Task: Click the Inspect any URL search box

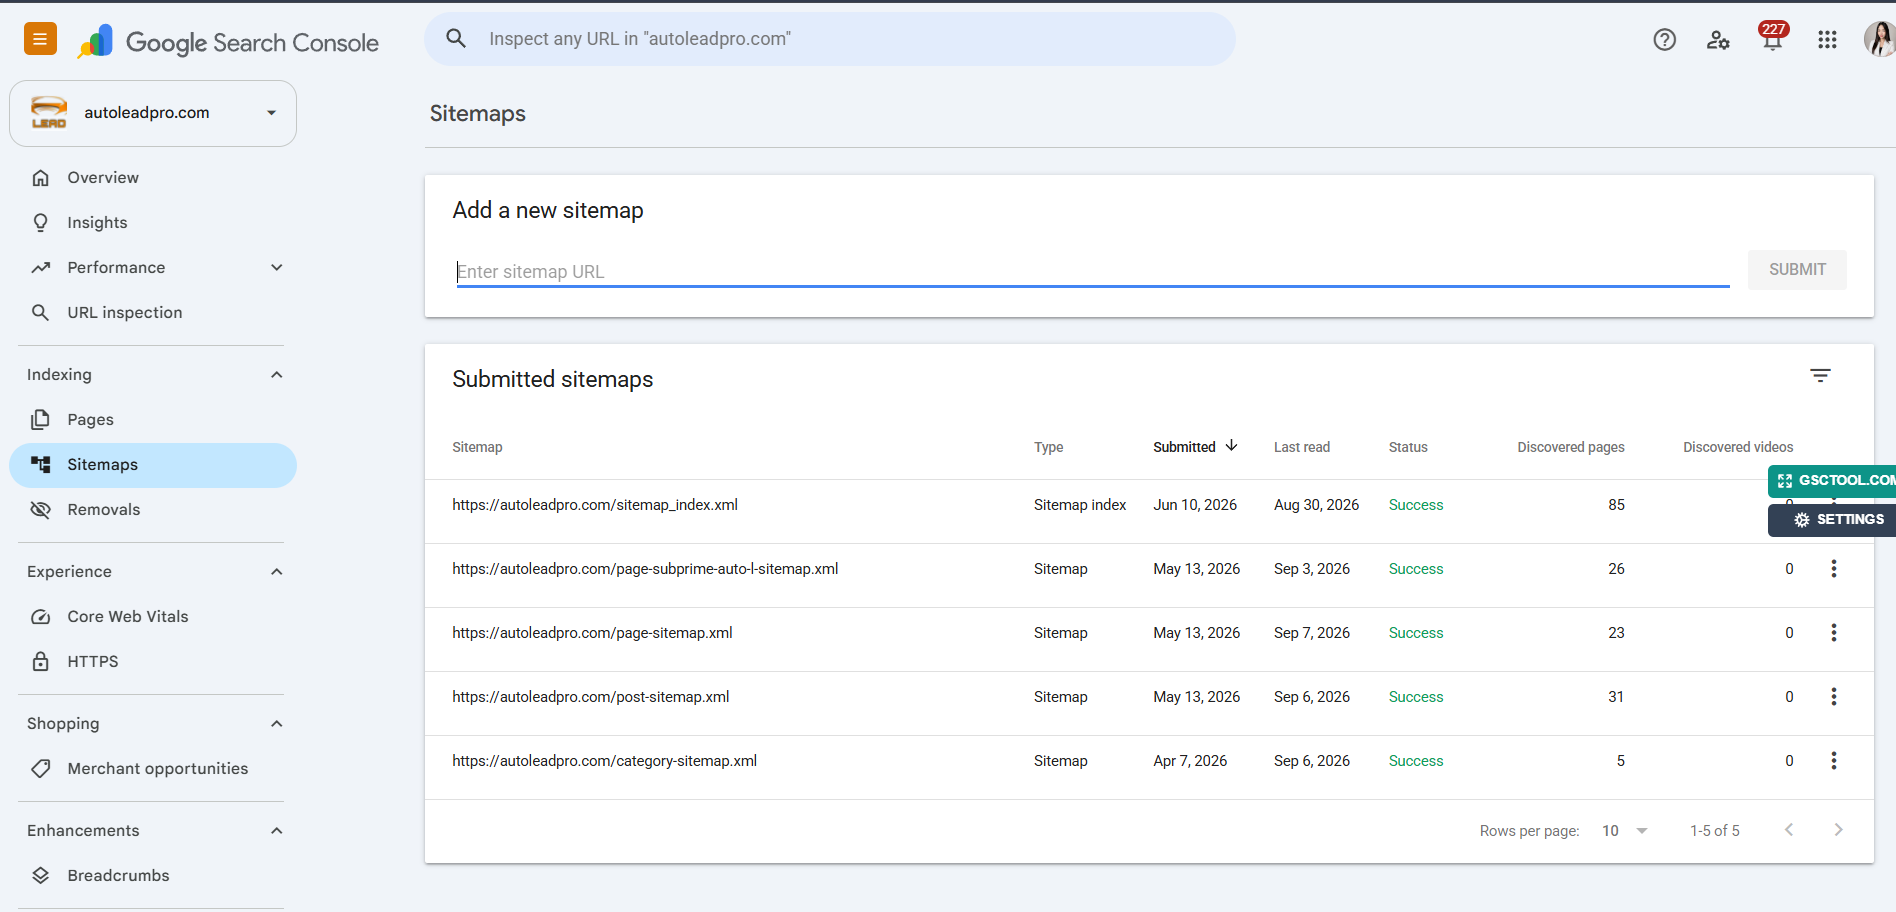Action: coord(830,39)
